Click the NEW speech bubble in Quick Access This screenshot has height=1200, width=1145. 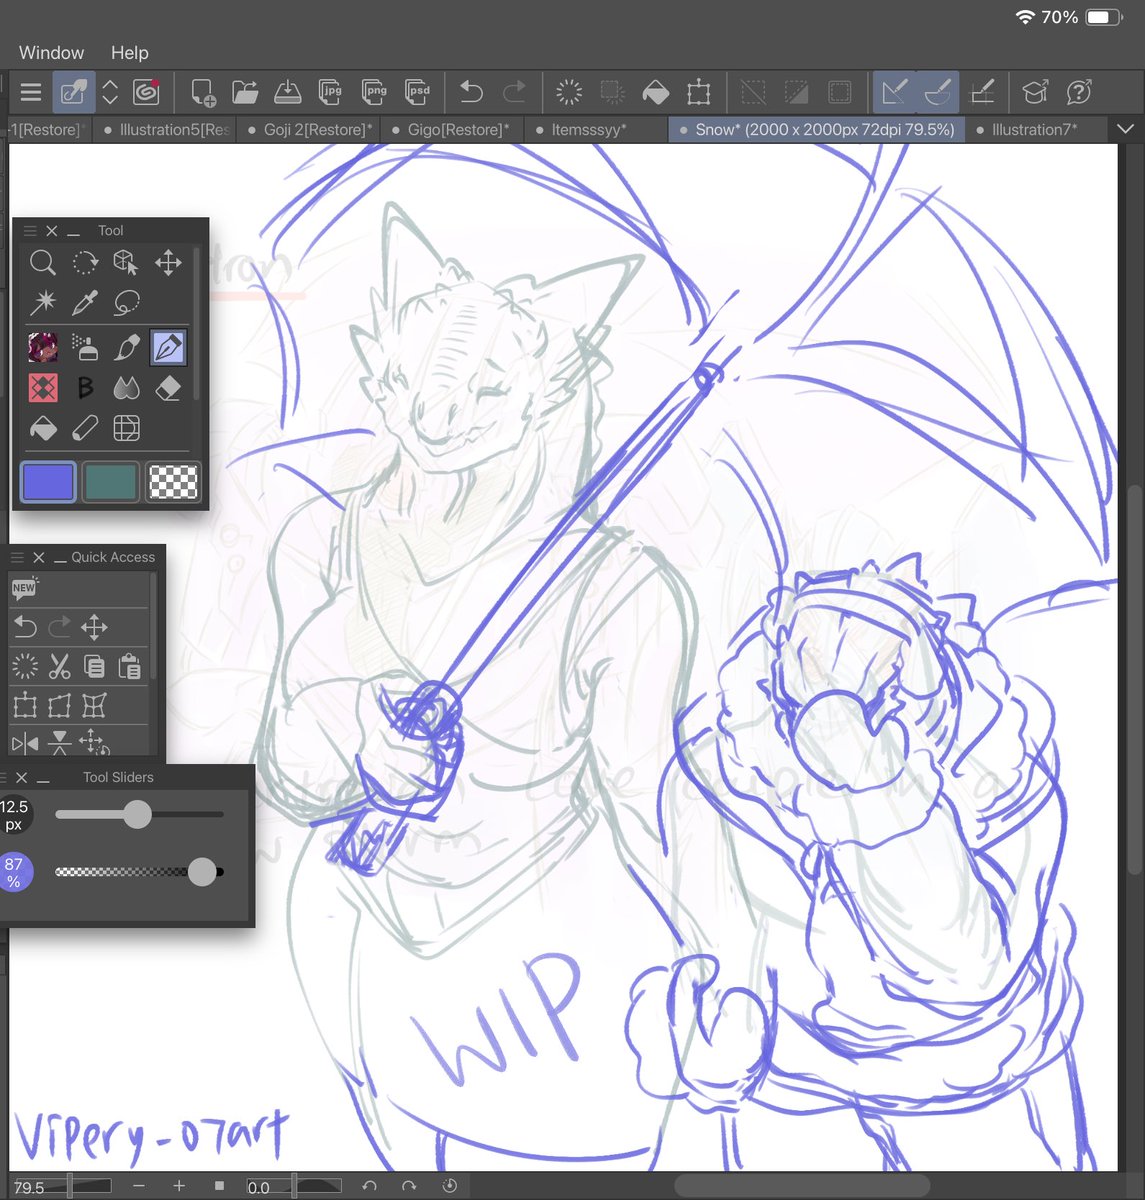coord(24,588)
